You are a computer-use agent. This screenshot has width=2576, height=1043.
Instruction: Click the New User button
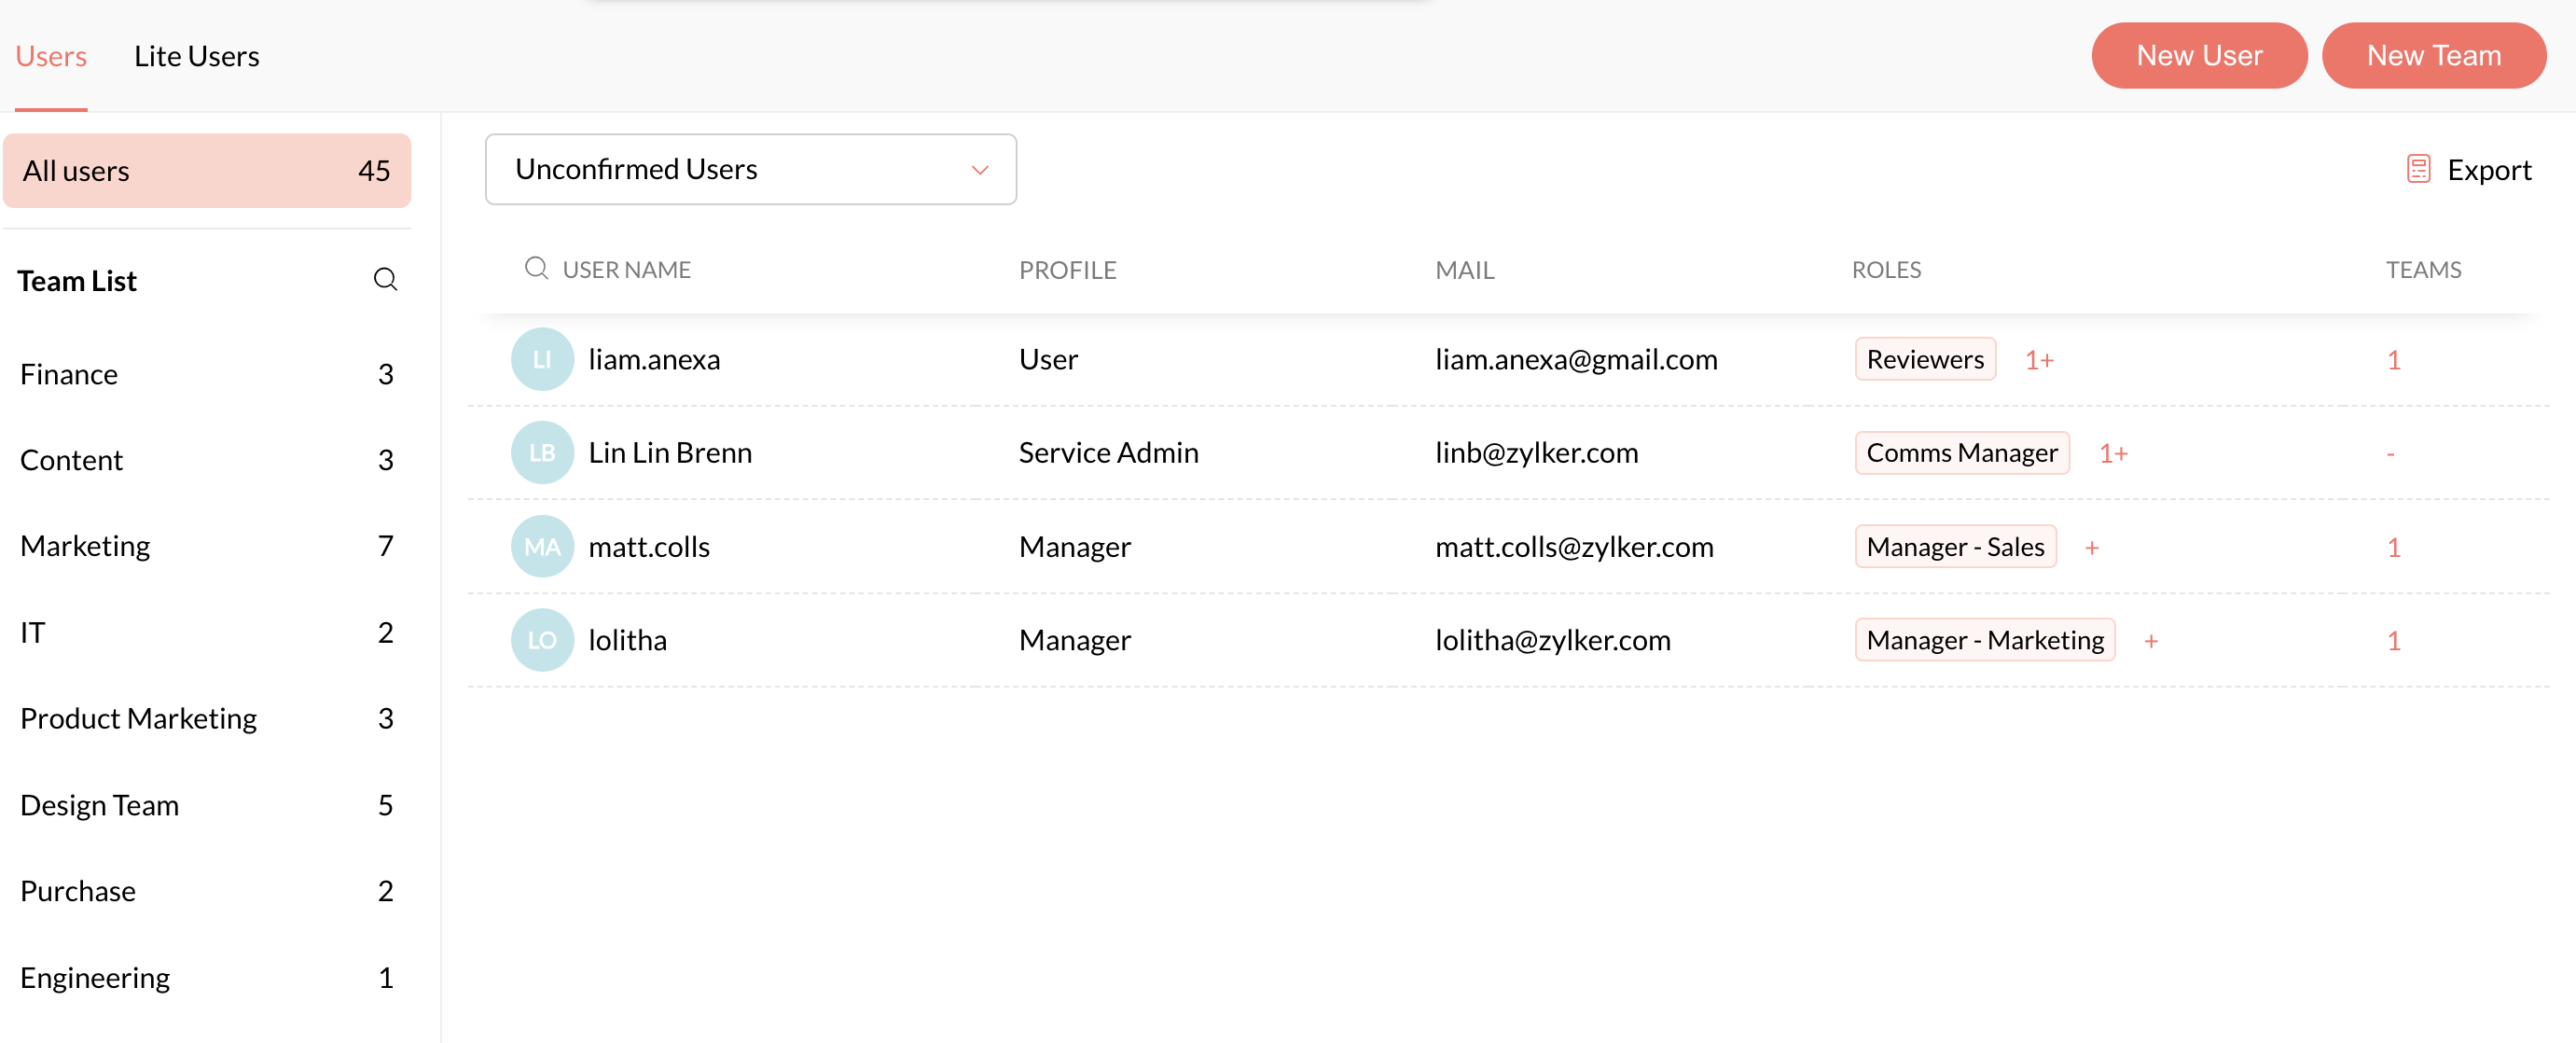pyautogui.click(x=2198, y=56)
